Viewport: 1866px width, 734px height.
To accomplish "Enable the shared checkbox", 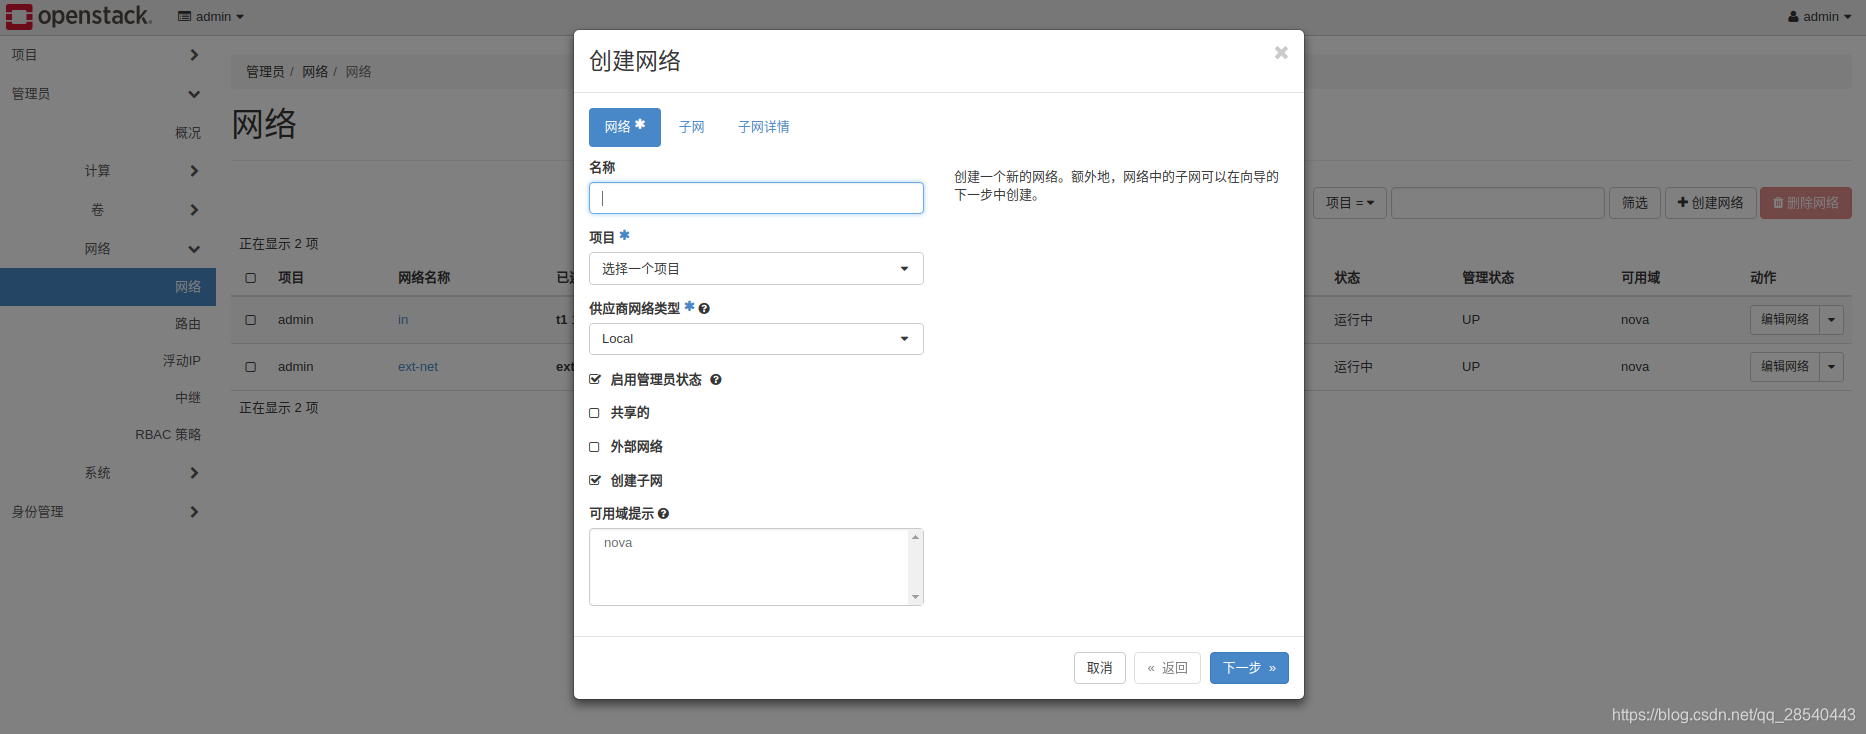I will click(x=594, y=413).
